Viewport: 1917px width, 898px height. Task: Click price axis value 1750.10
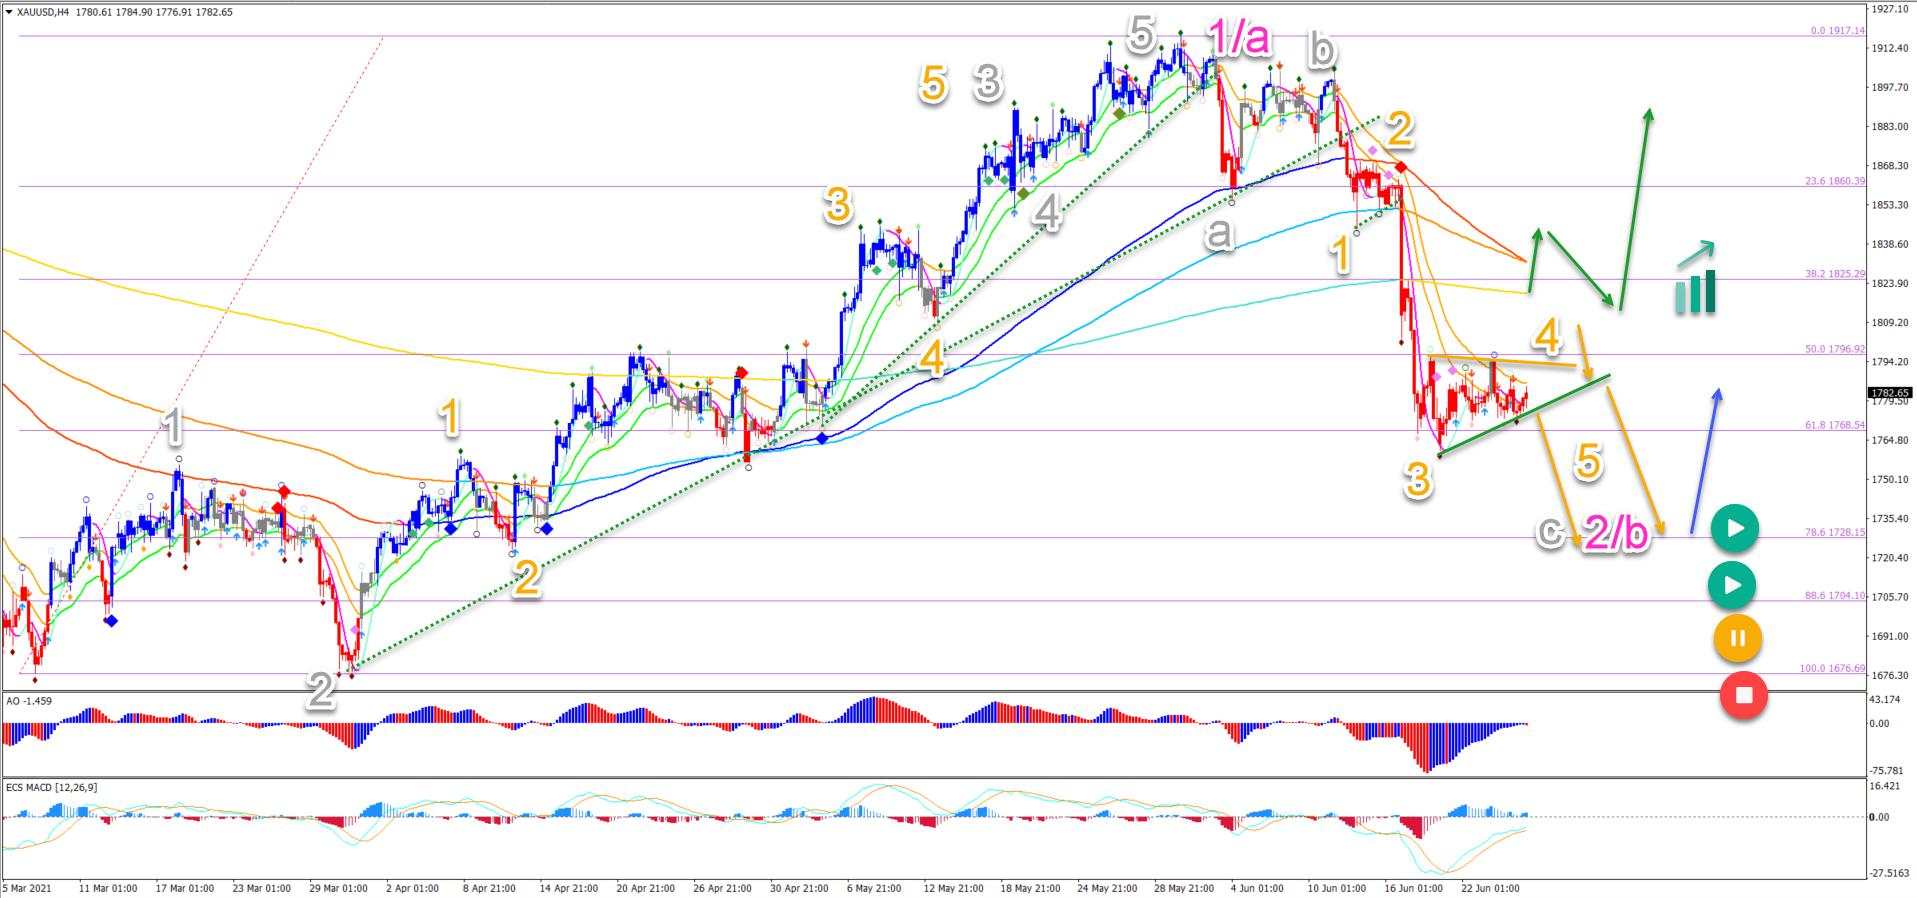[1891, 479]
